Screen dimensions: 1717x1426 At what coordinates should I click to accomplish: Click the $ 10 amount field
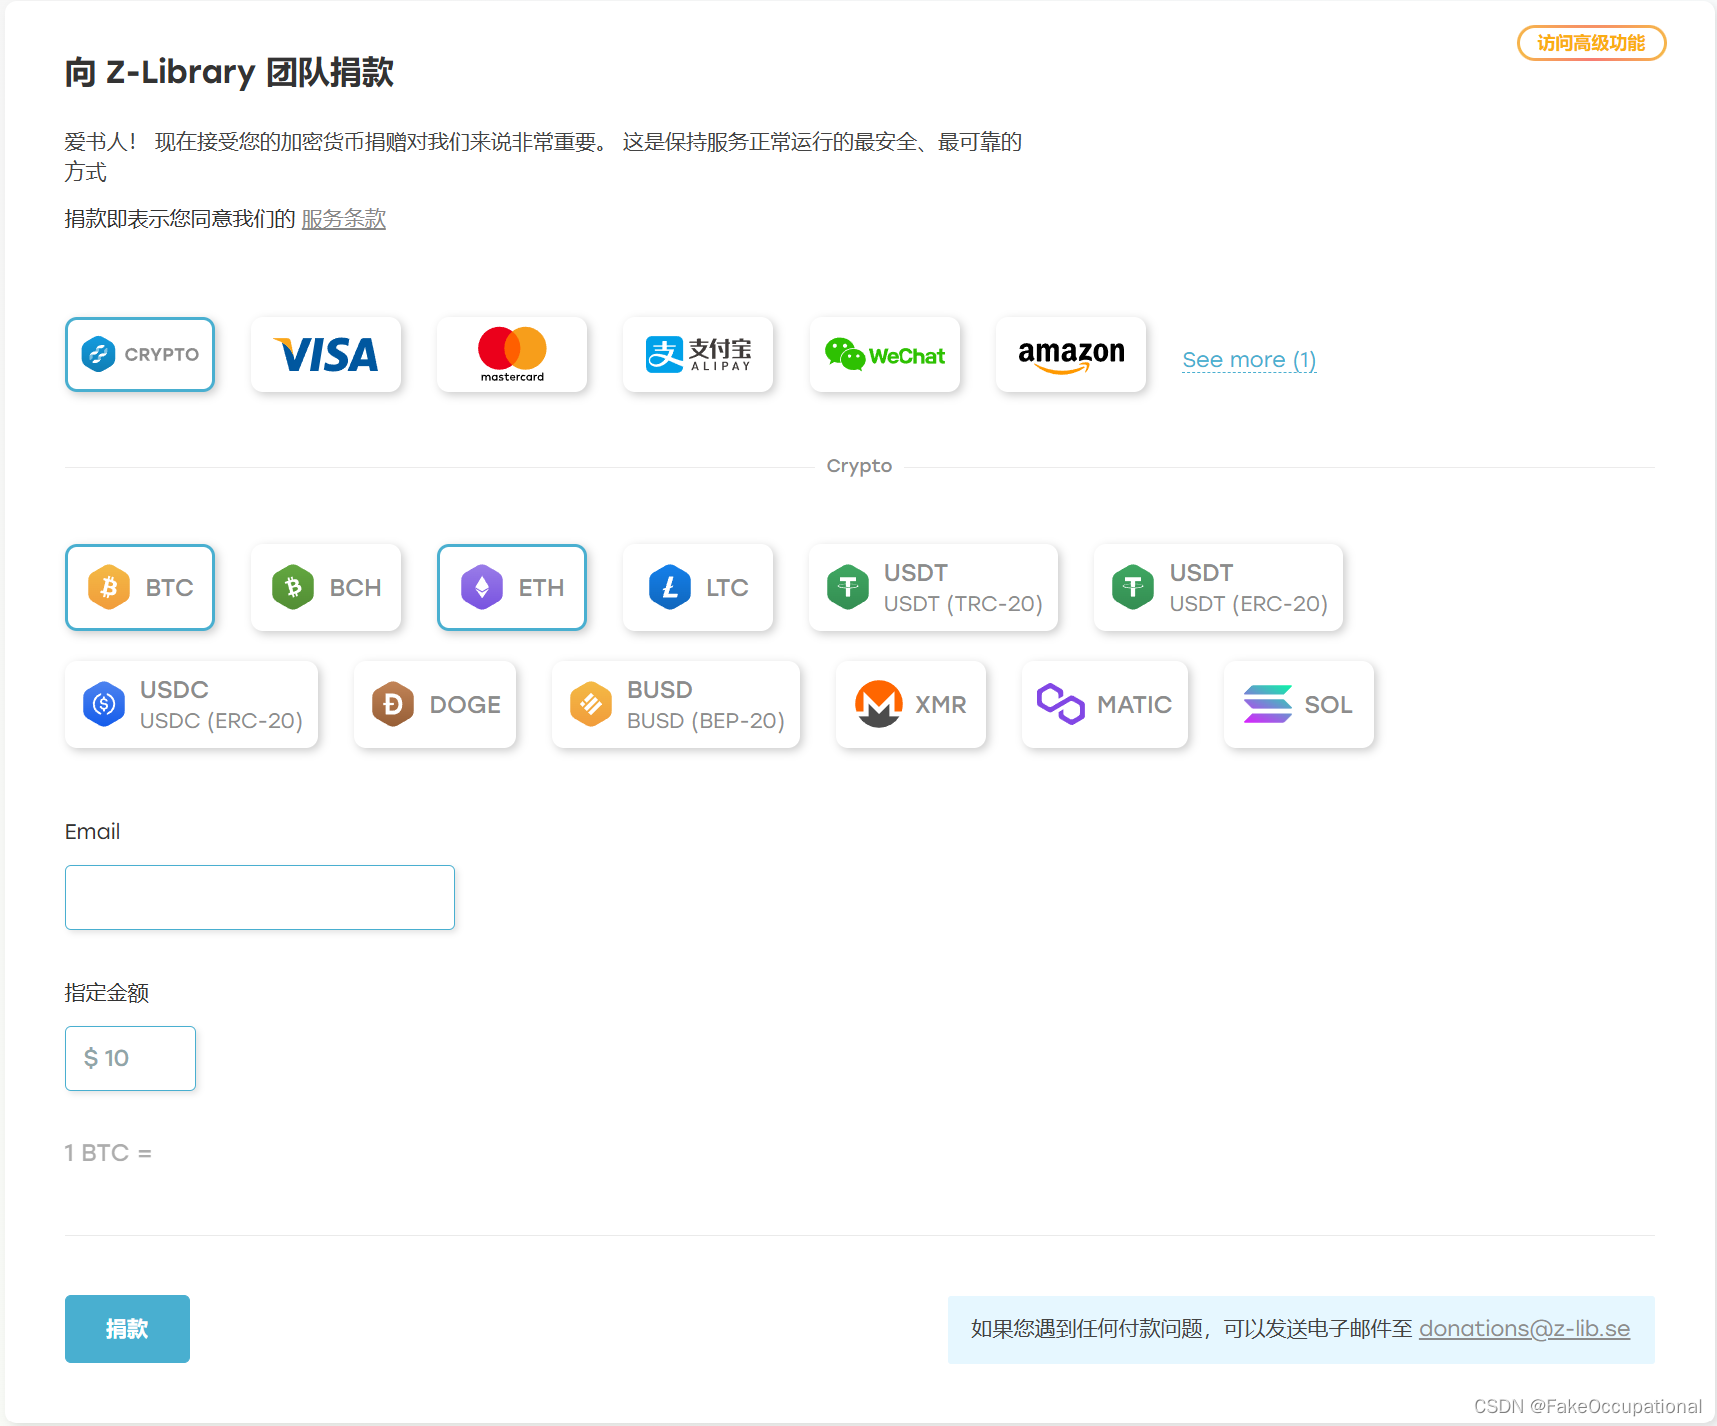point(130,1058)
